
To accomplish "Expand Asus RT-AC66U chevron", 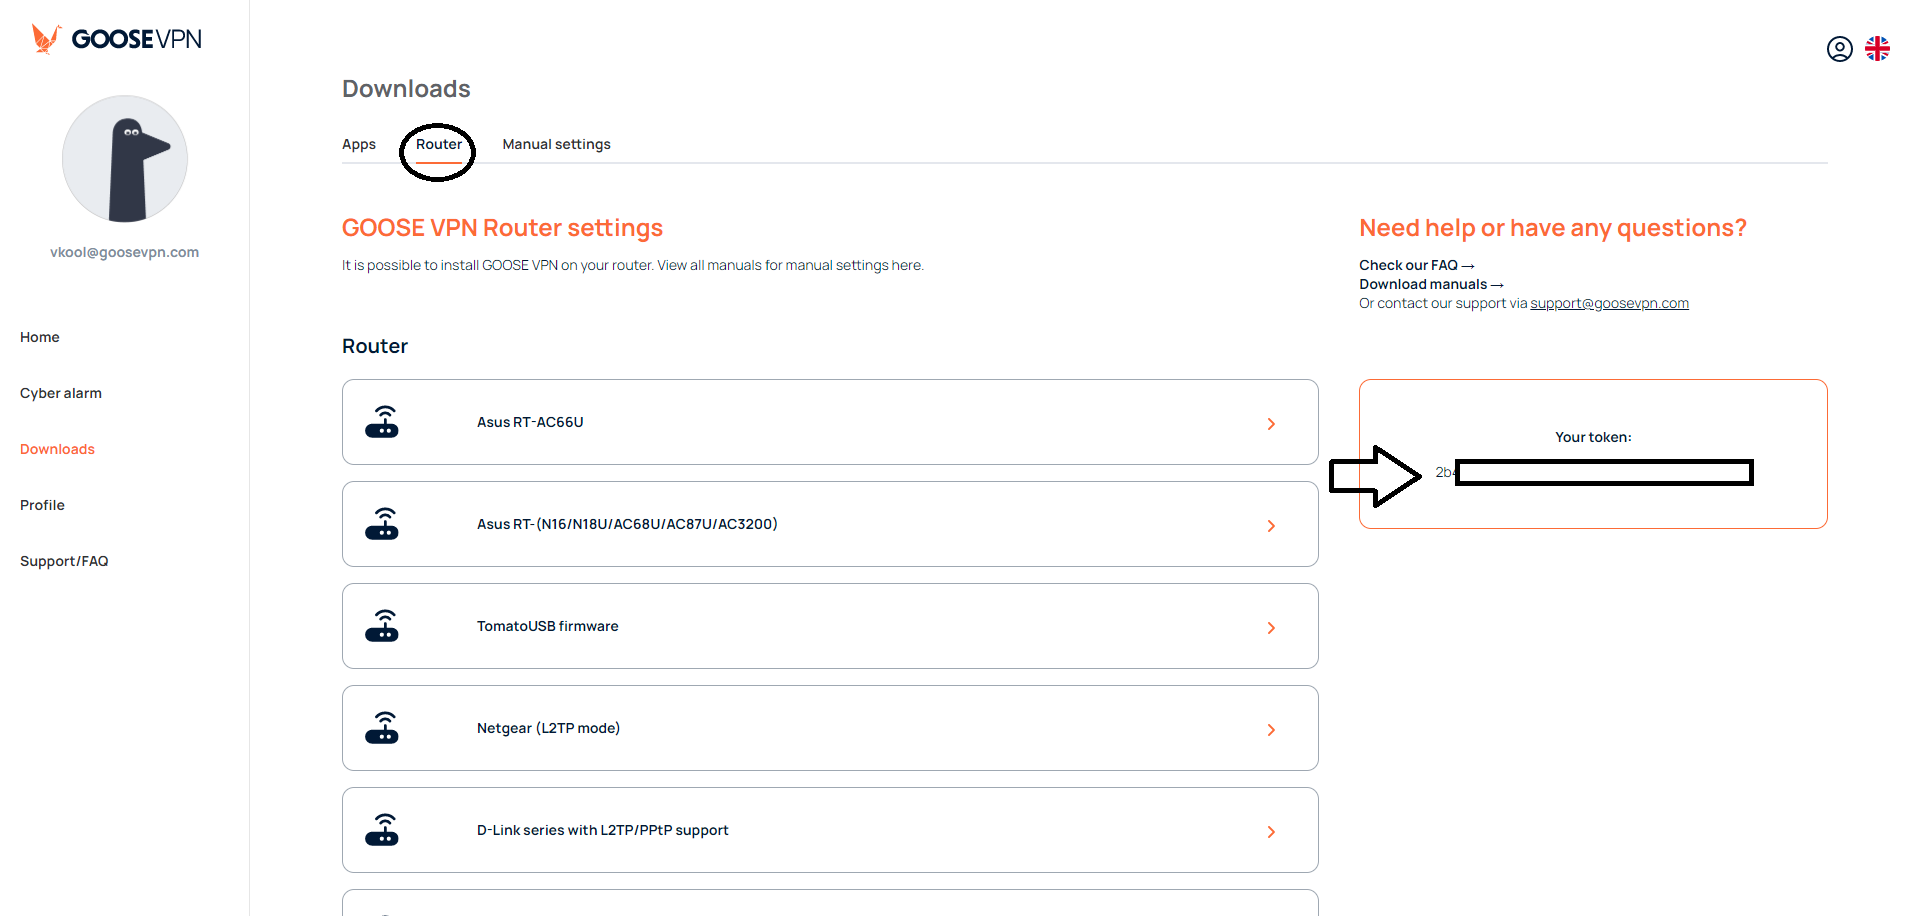I will point(1271,424).
